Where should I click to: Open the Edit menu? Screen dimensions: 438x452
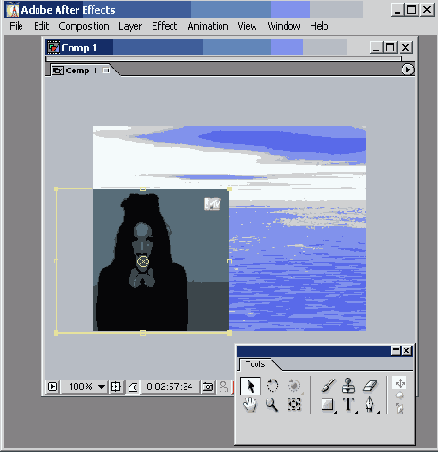tap(42, 26)
